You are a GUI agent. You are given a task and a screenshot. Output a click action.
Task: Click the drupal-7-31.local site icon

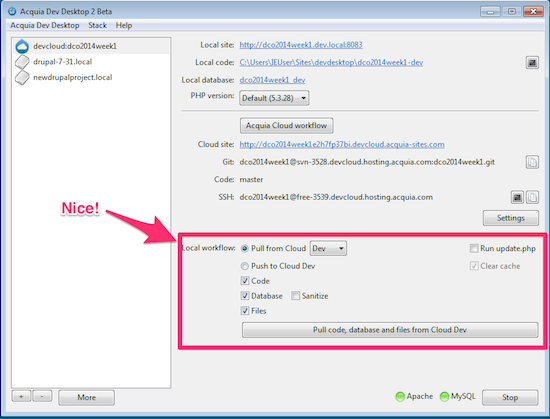click(x=22, y=62)
